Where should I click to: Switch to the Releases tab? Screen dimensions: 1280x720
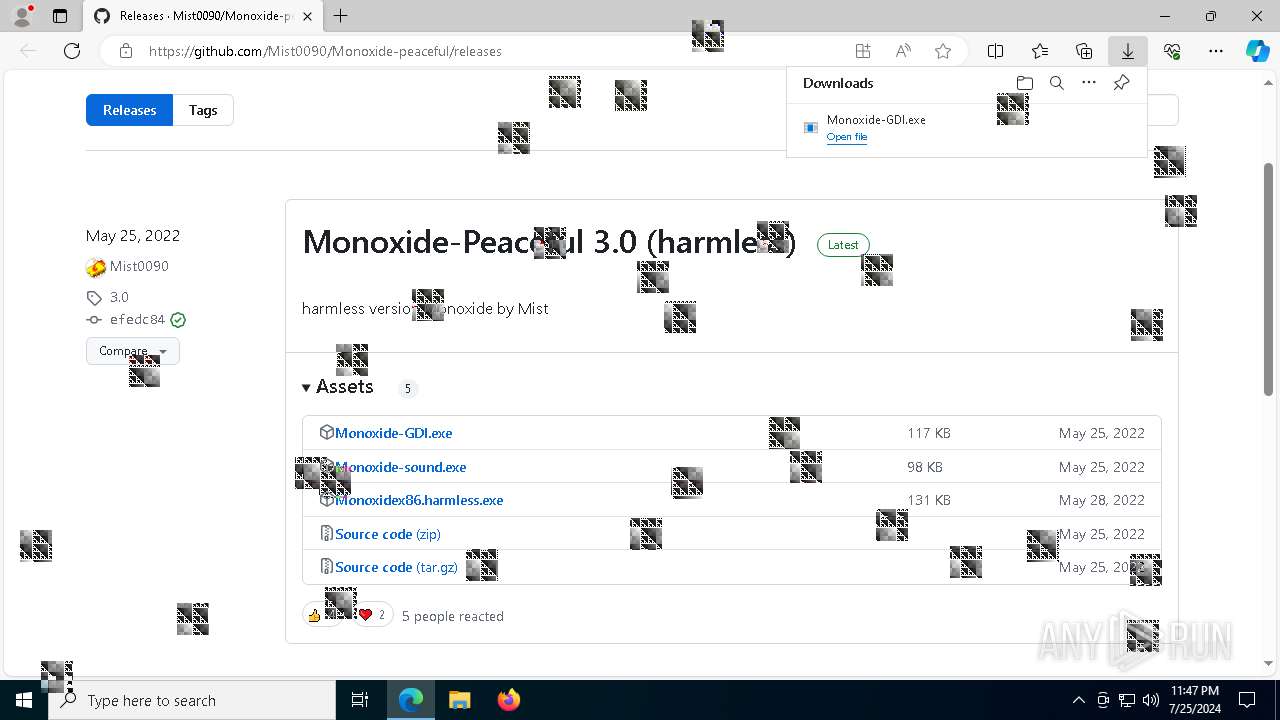pos(129,110)
